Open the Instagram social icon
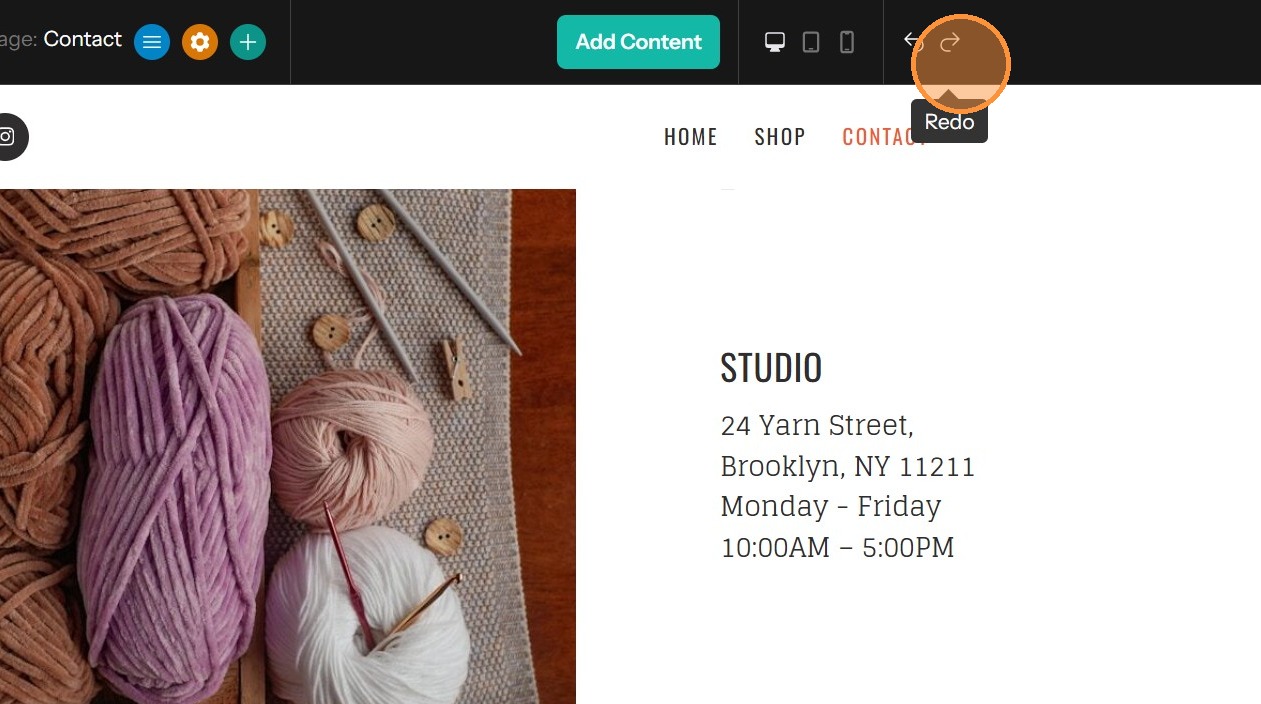Screen dimensions: 1261x704 pos(8,137)
